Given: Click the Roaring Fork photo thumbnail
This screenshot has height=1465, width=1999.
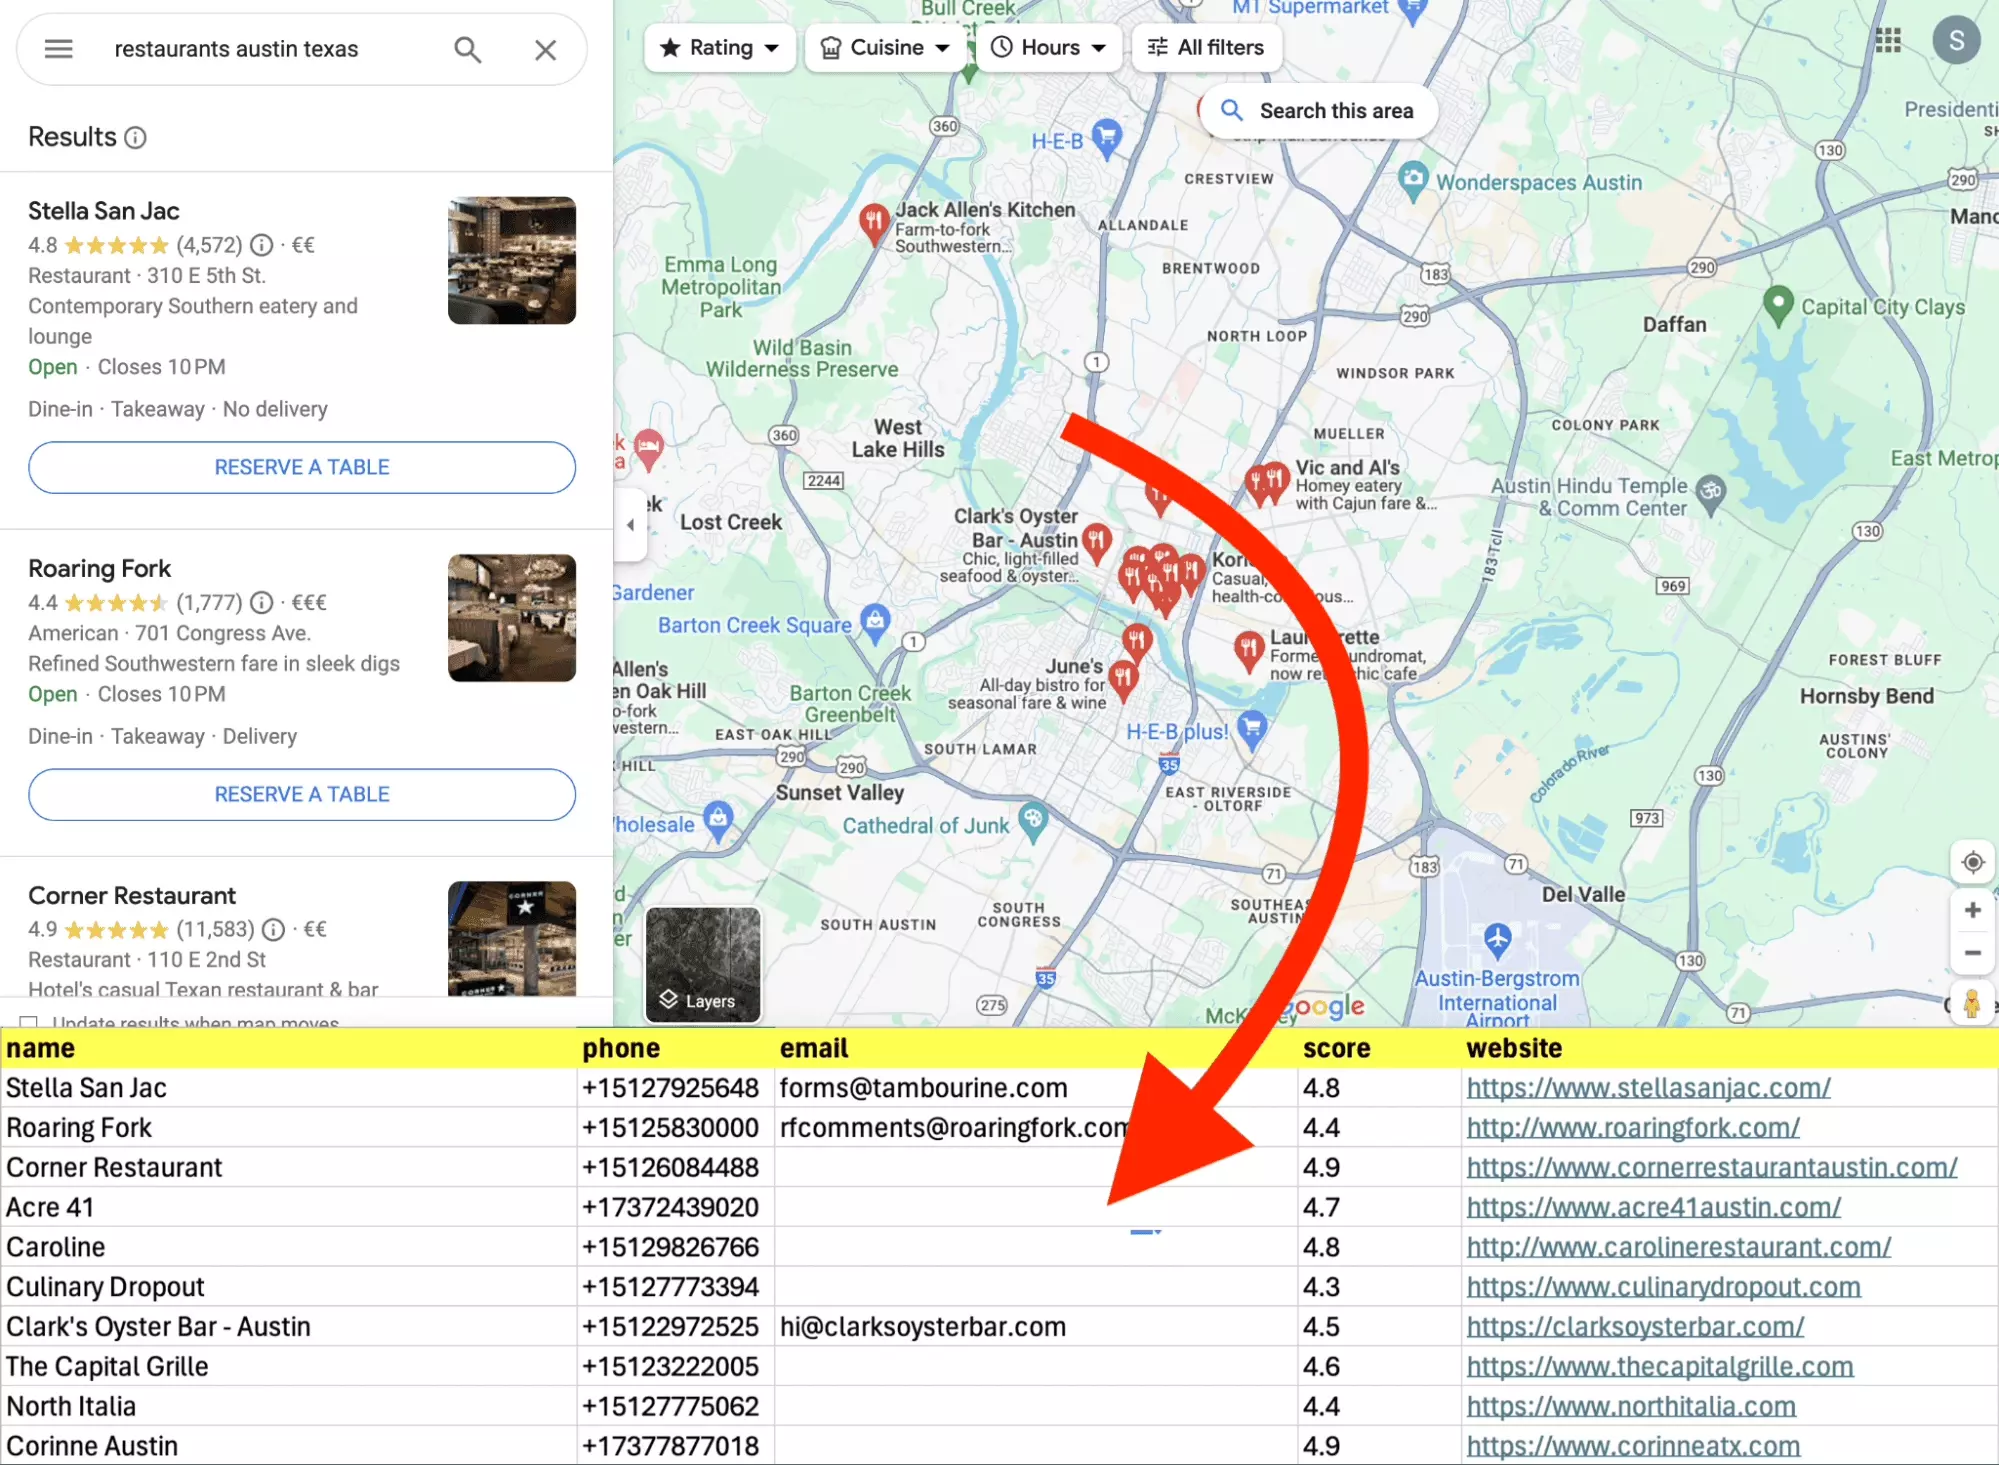Looking at the screenshot, I should pyautogui.click(x=511, y=618).
